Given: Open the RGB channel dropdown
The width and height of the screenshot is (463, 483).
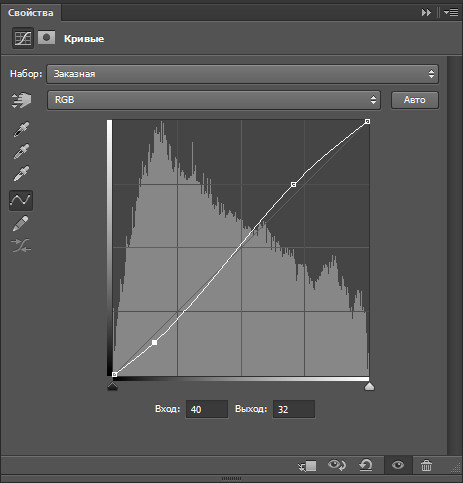Looking at the screenshot, I should 214,100.
